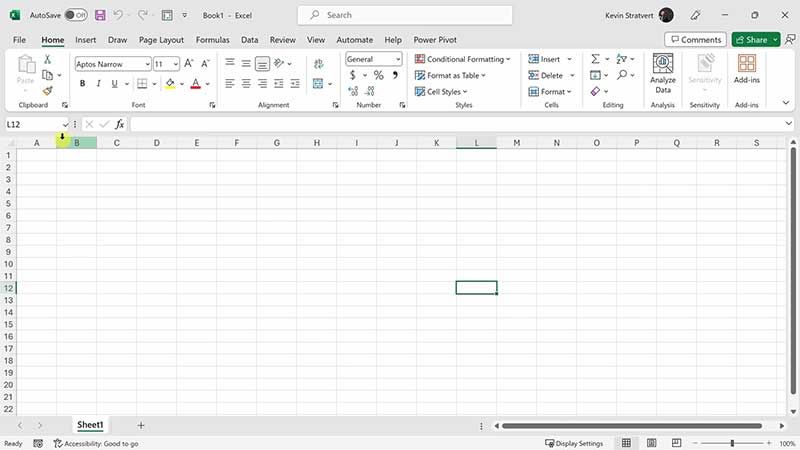Open the font size dropdown
This screenshot has width=800, height=450.
[176, 64]
